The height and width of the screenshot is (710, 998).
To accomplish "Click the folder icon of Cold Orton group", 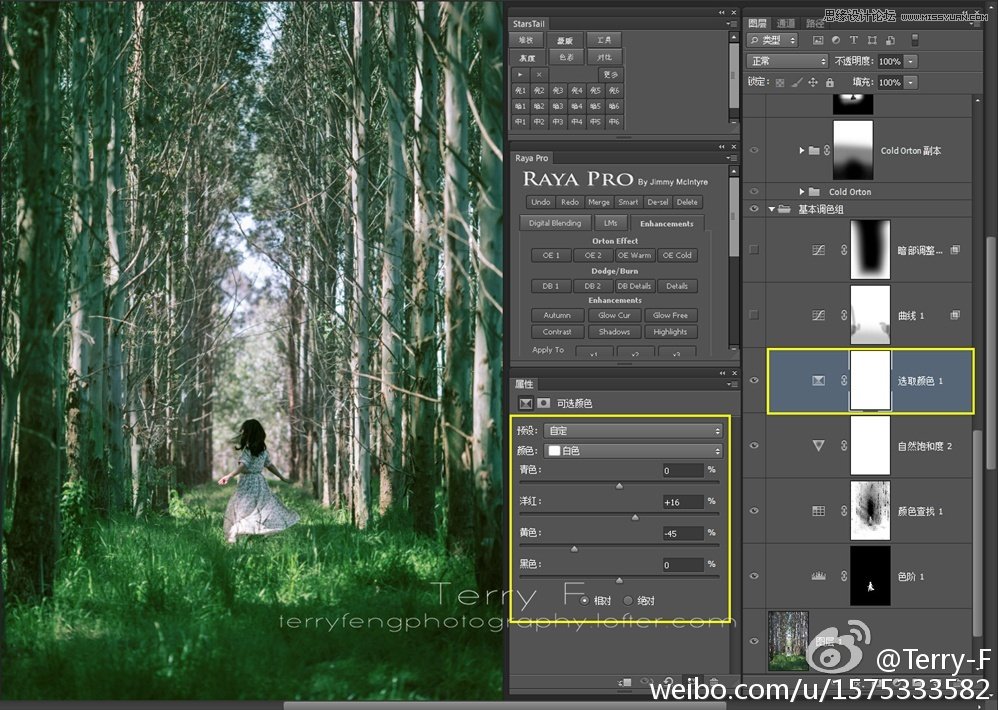I will click(x=814, y=191).
